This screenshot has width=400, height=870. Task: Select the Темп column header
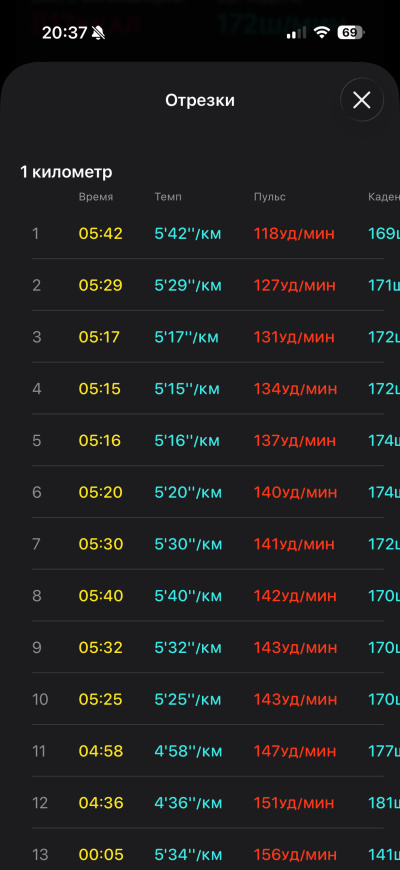click(168, 197)
